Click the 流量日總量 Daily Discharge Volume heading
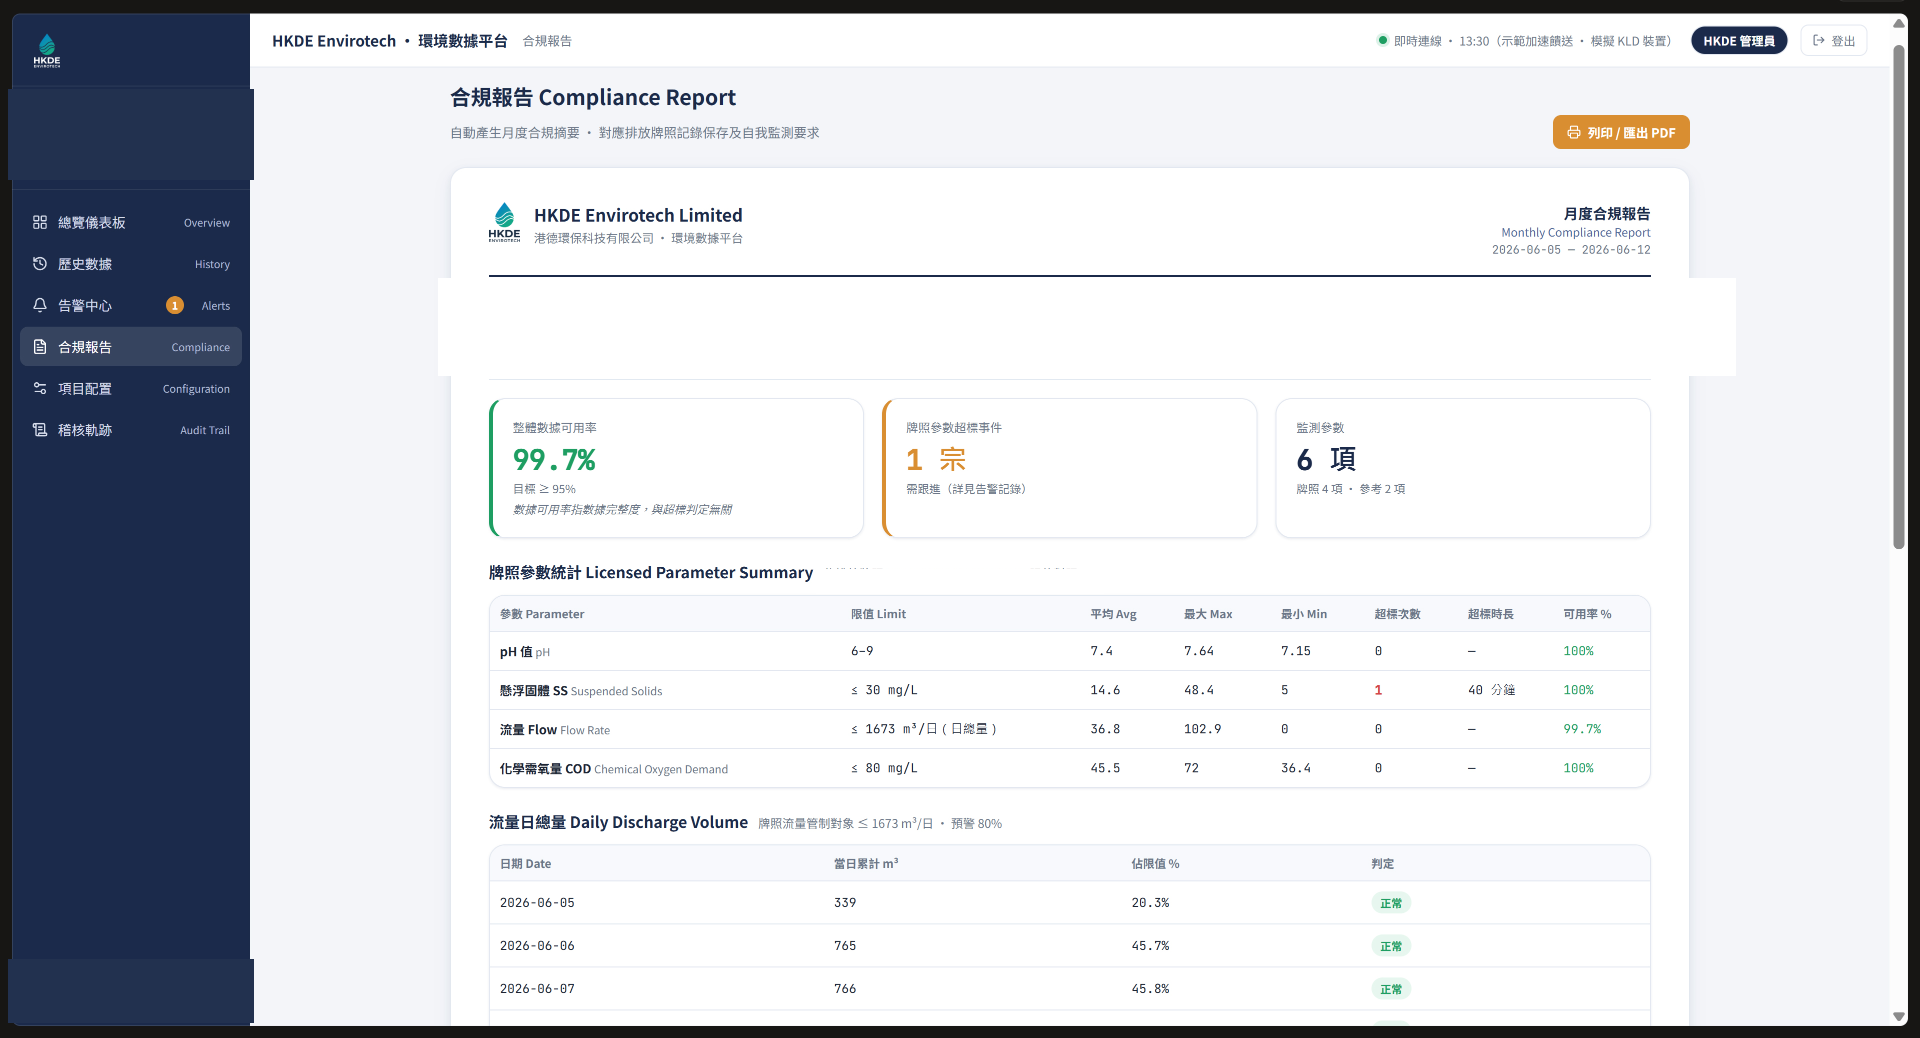This screenshot has width=1920, height=1038. (x=618, y=822)
